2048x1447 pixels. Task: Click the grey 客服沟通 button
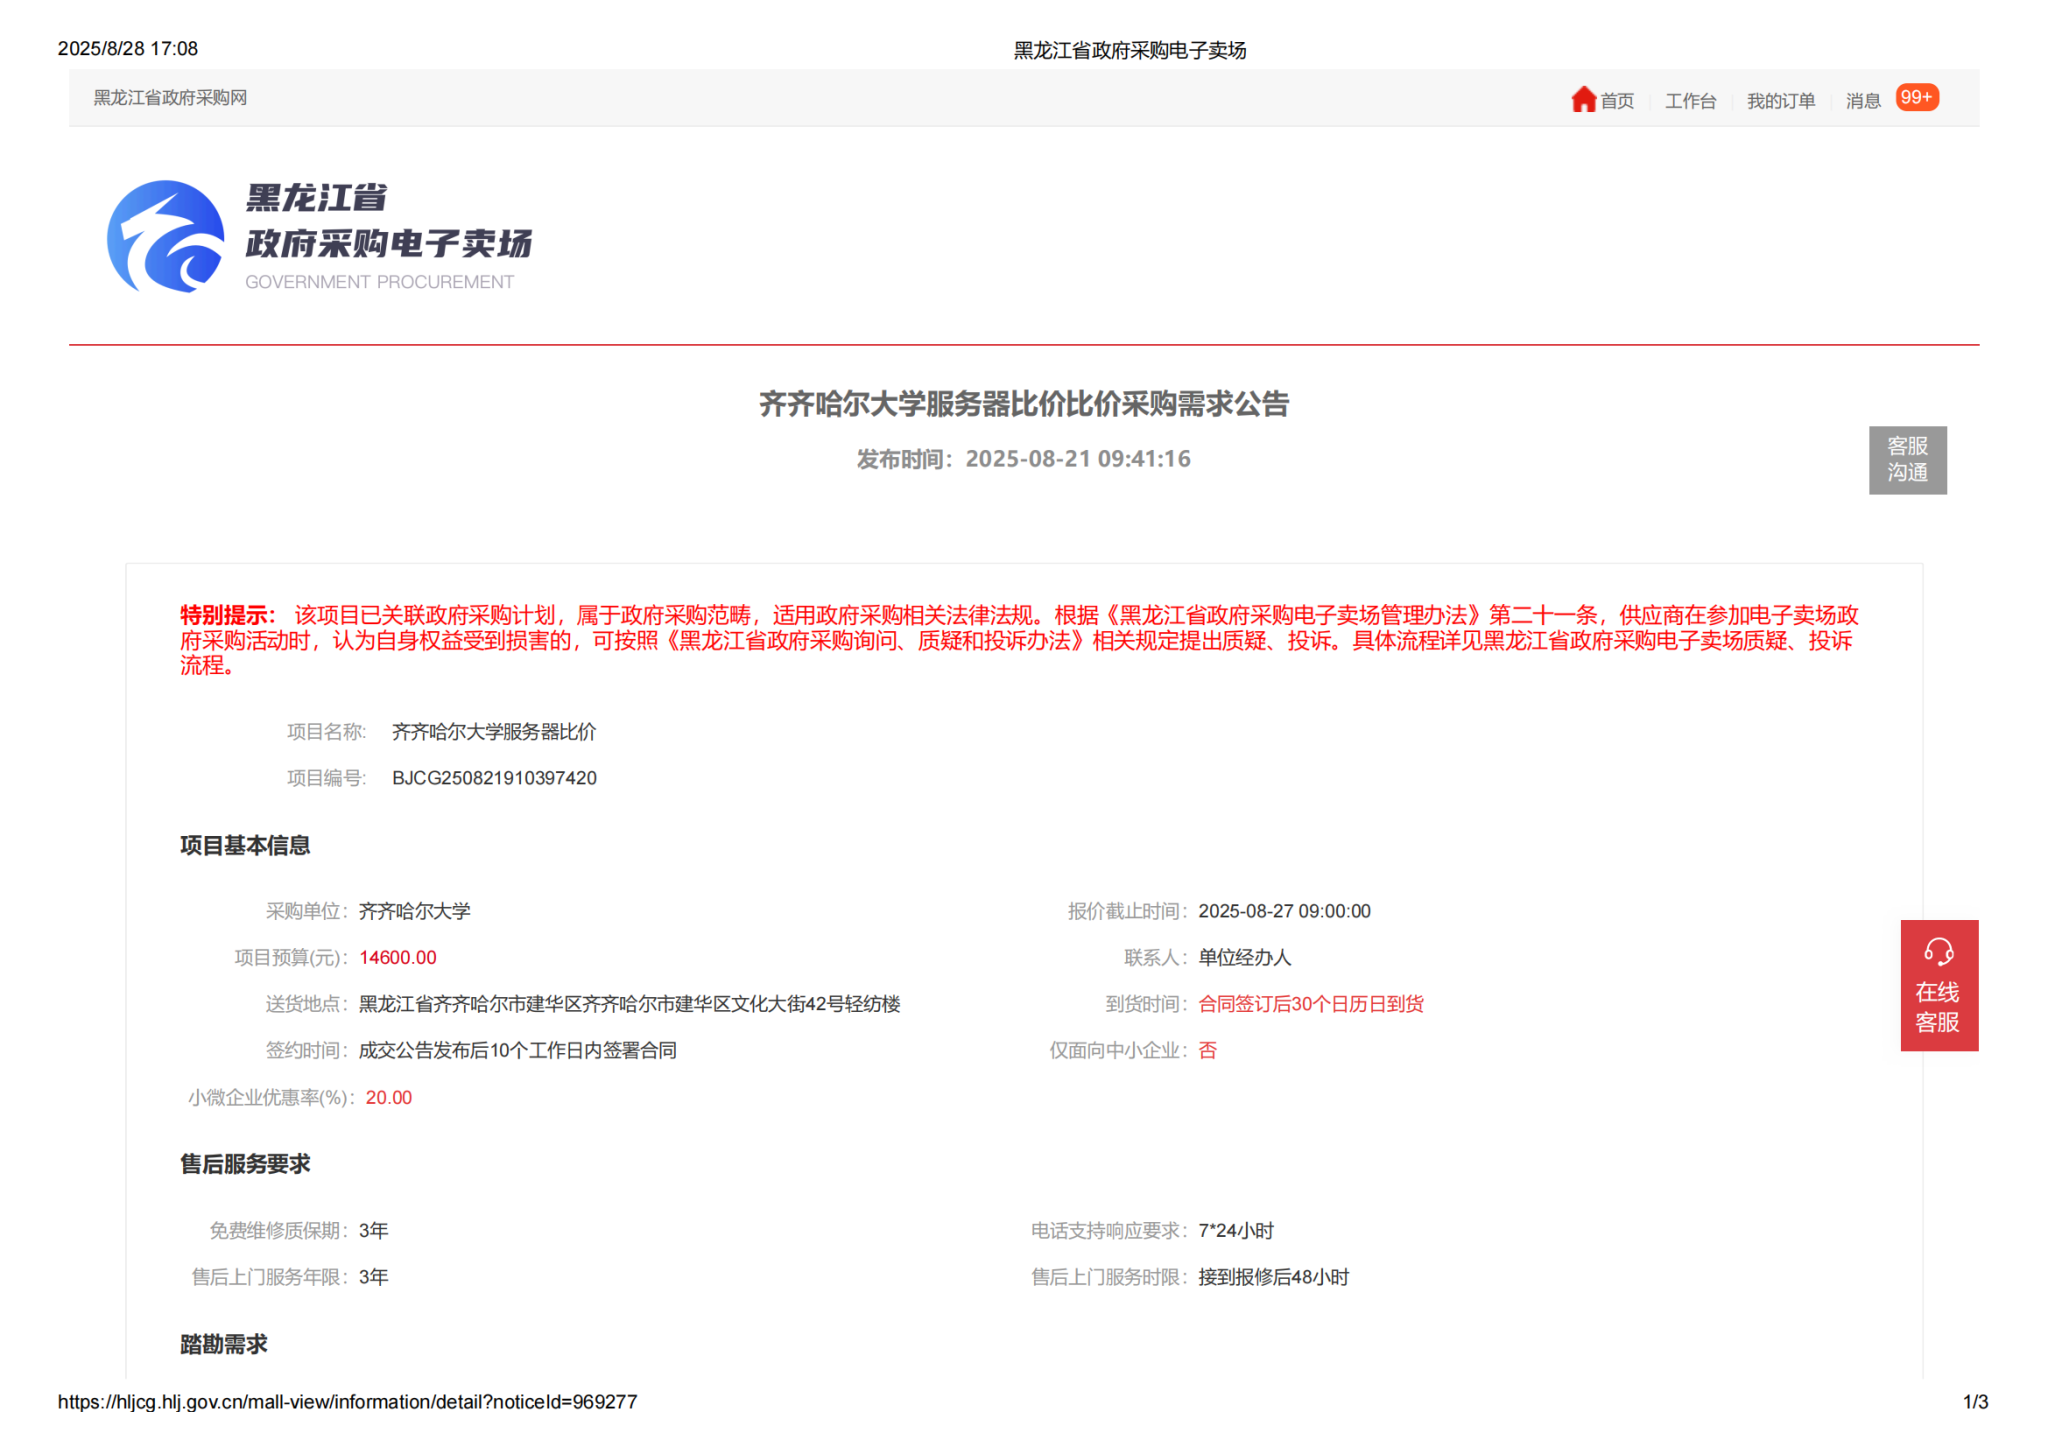1907,460
